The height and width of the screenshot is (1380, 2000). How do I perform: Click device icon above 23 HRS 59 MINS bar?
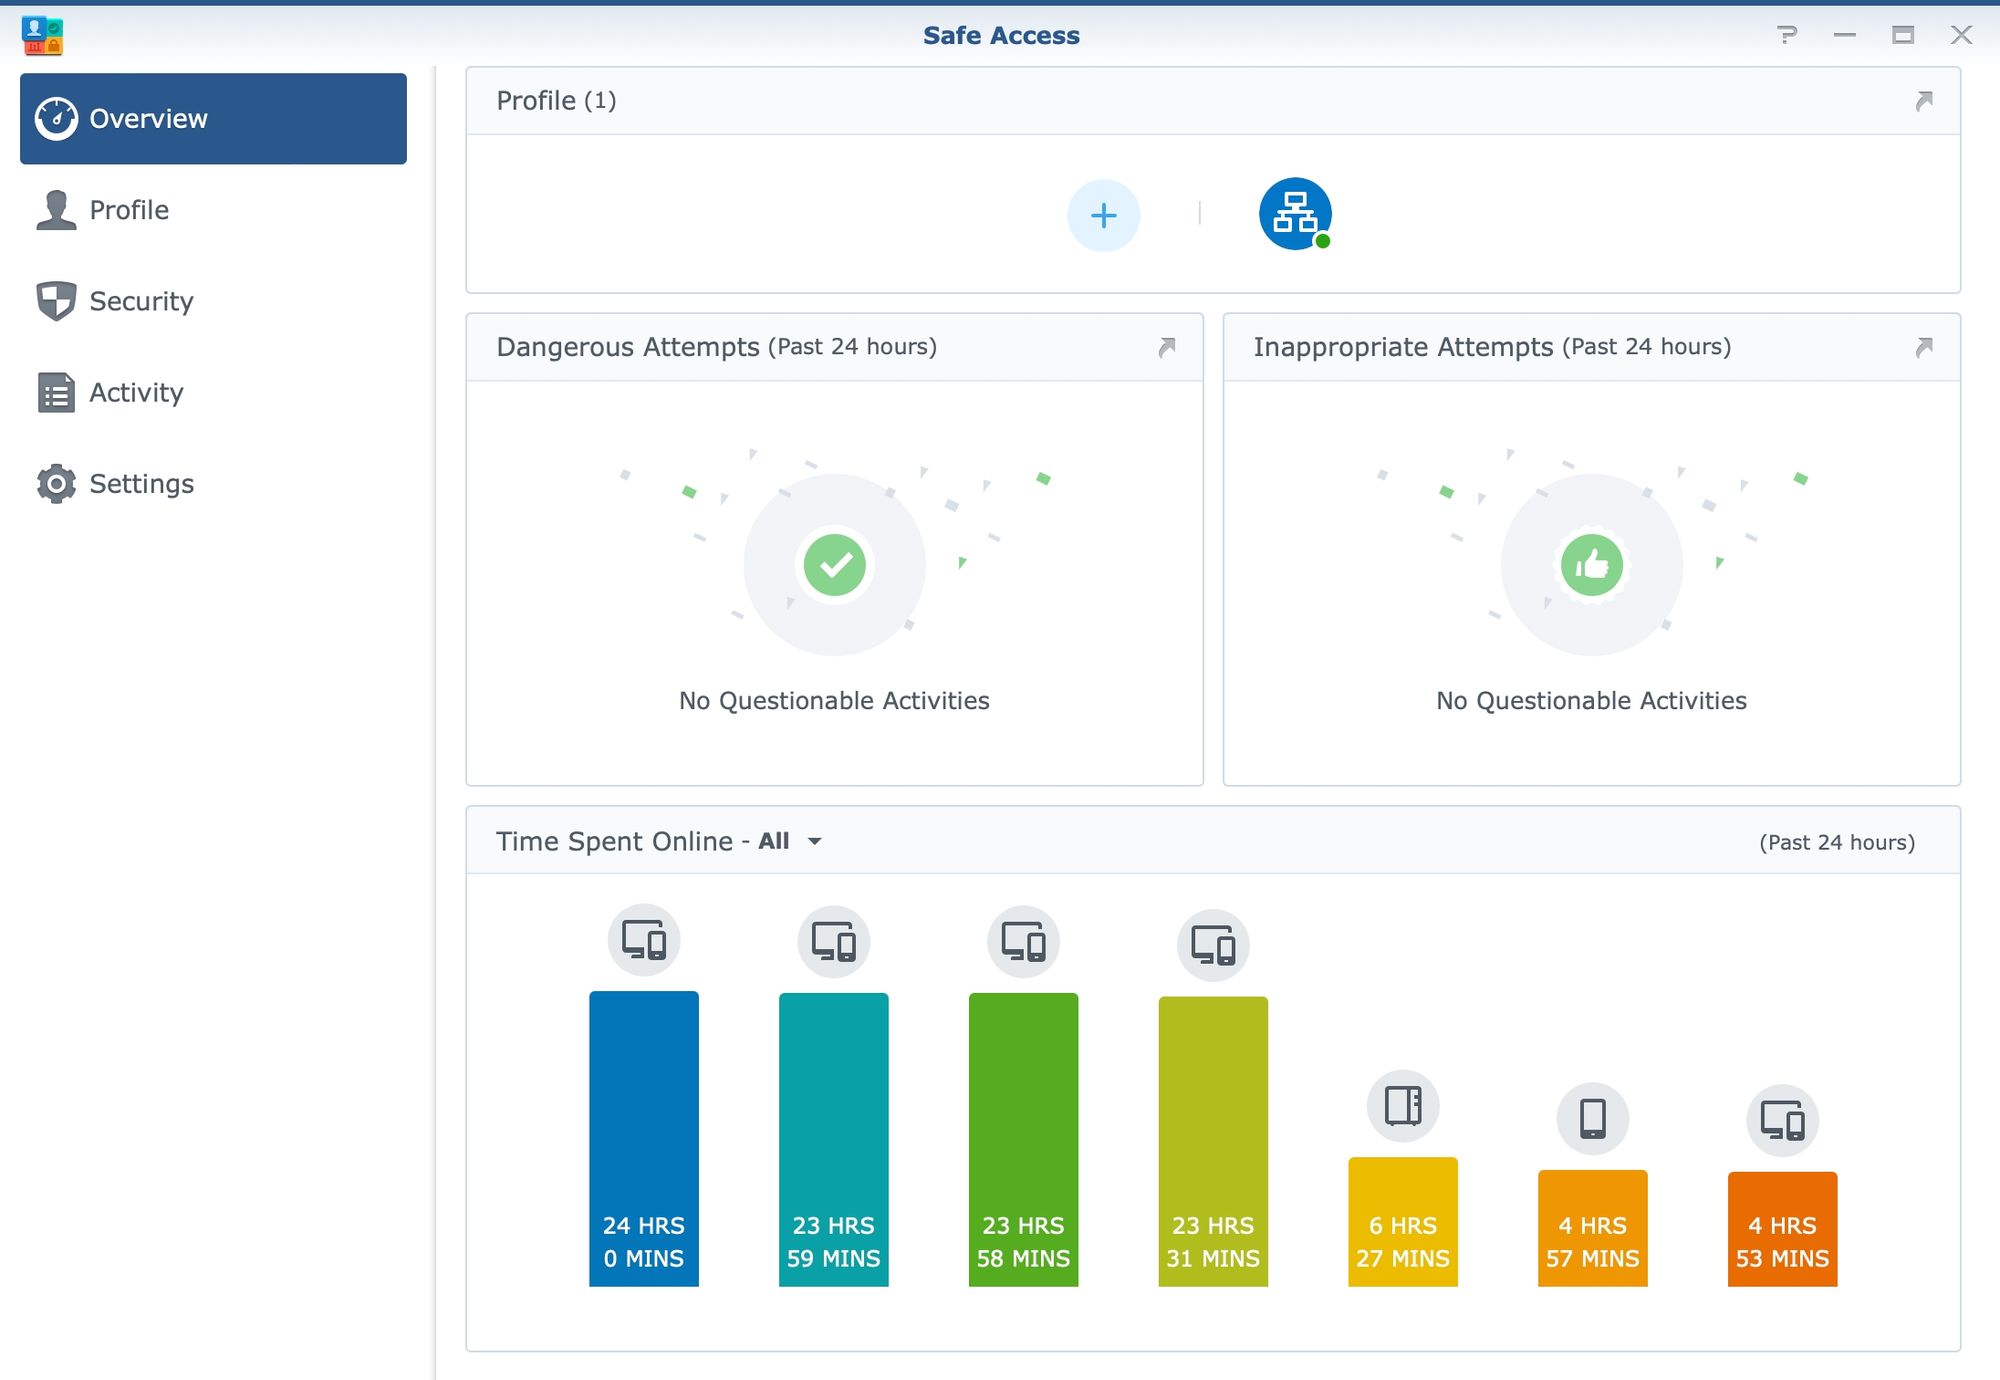tap(834, 942)
